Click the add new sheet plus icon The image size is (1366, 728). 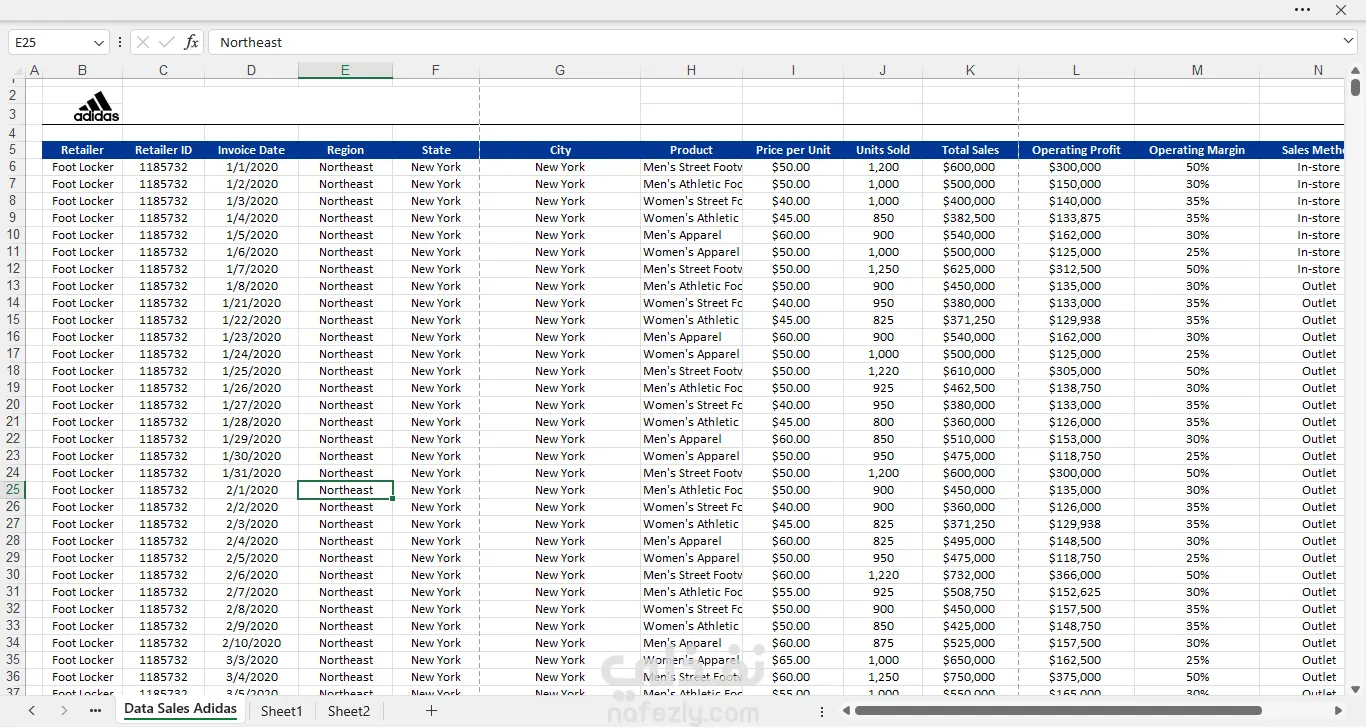pos(431,711)
